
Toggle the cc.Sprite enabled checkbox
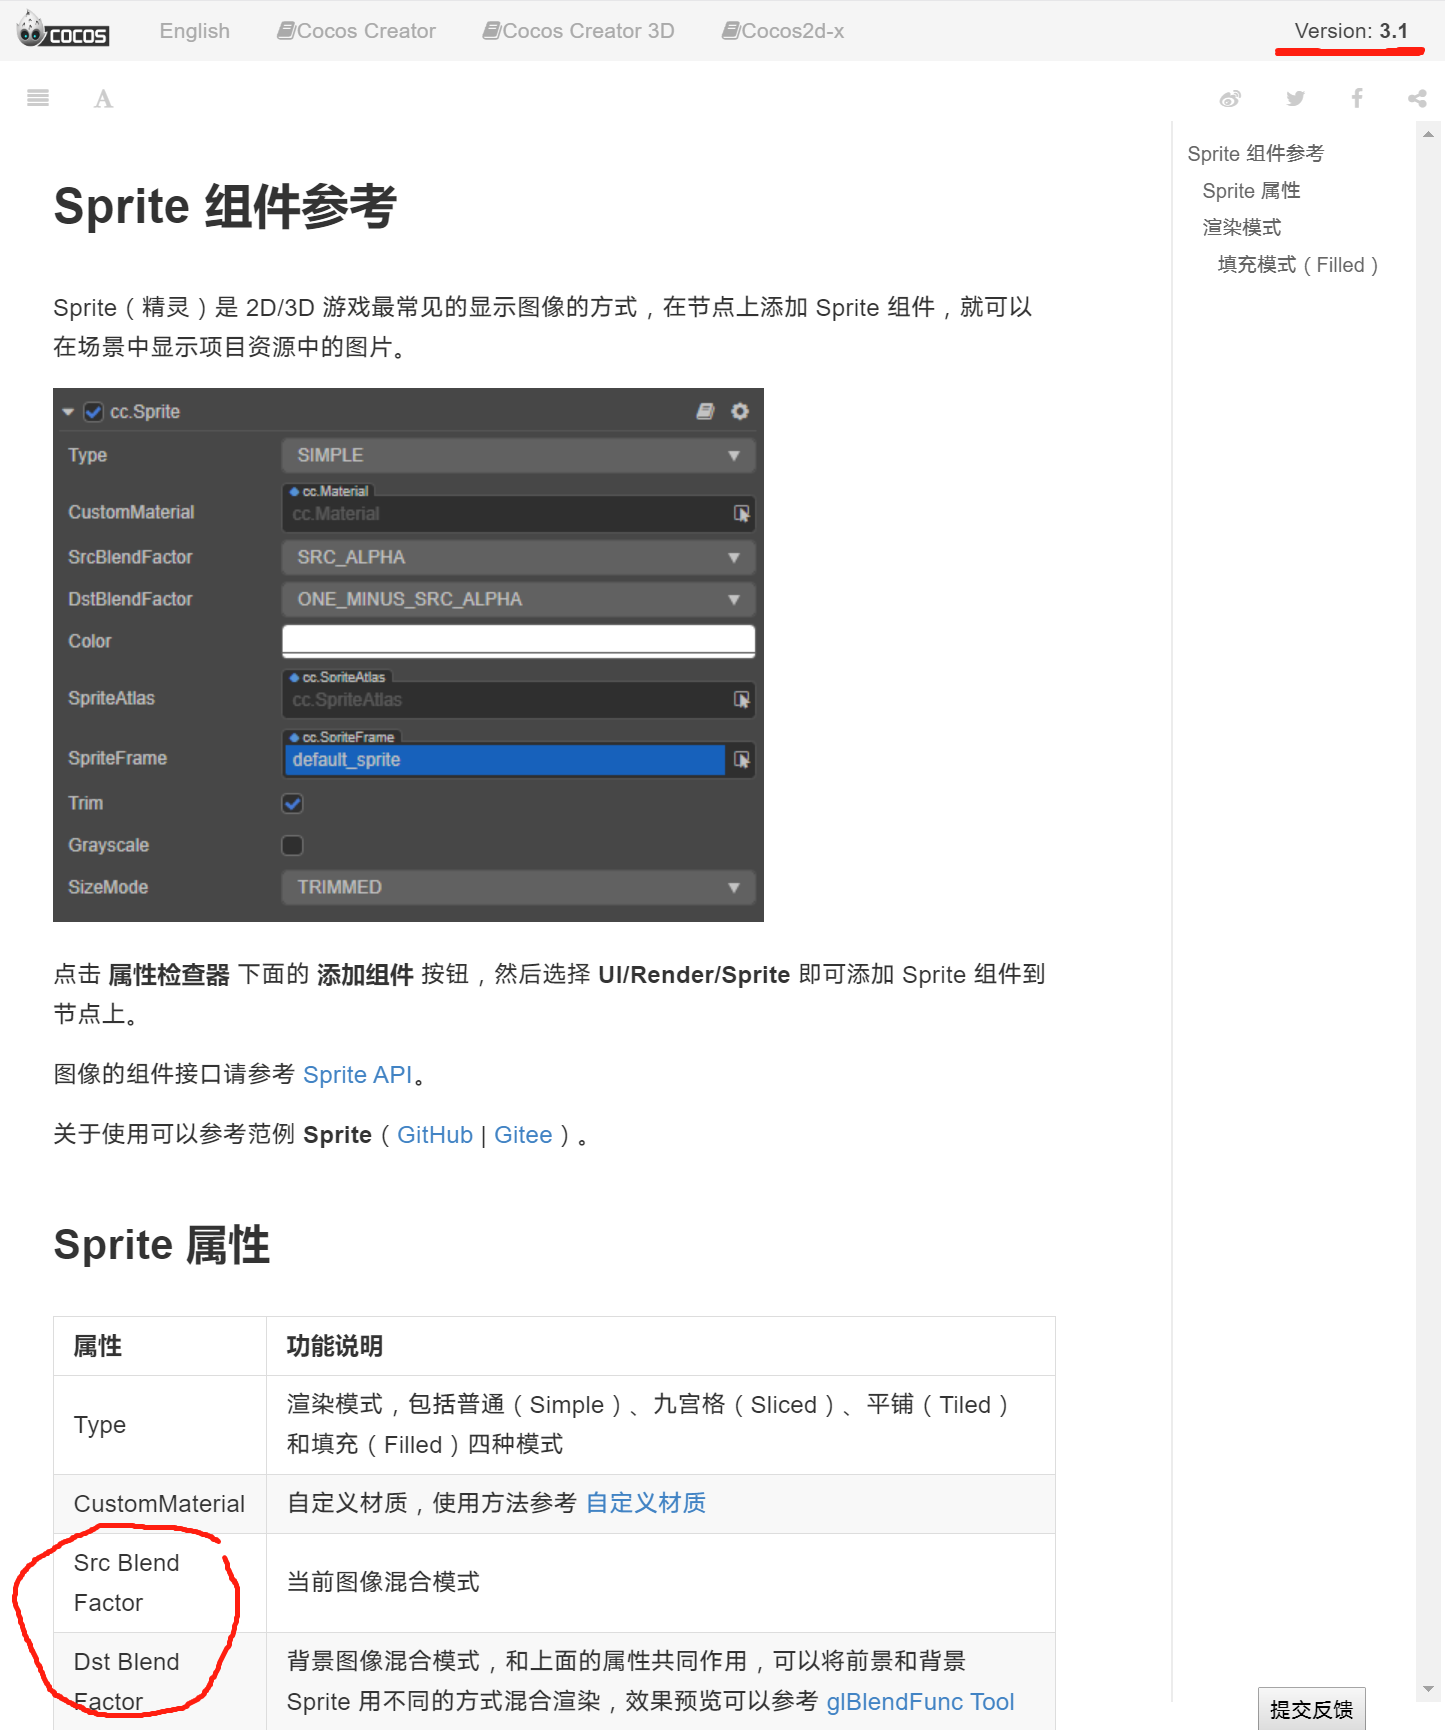point(94,412)
